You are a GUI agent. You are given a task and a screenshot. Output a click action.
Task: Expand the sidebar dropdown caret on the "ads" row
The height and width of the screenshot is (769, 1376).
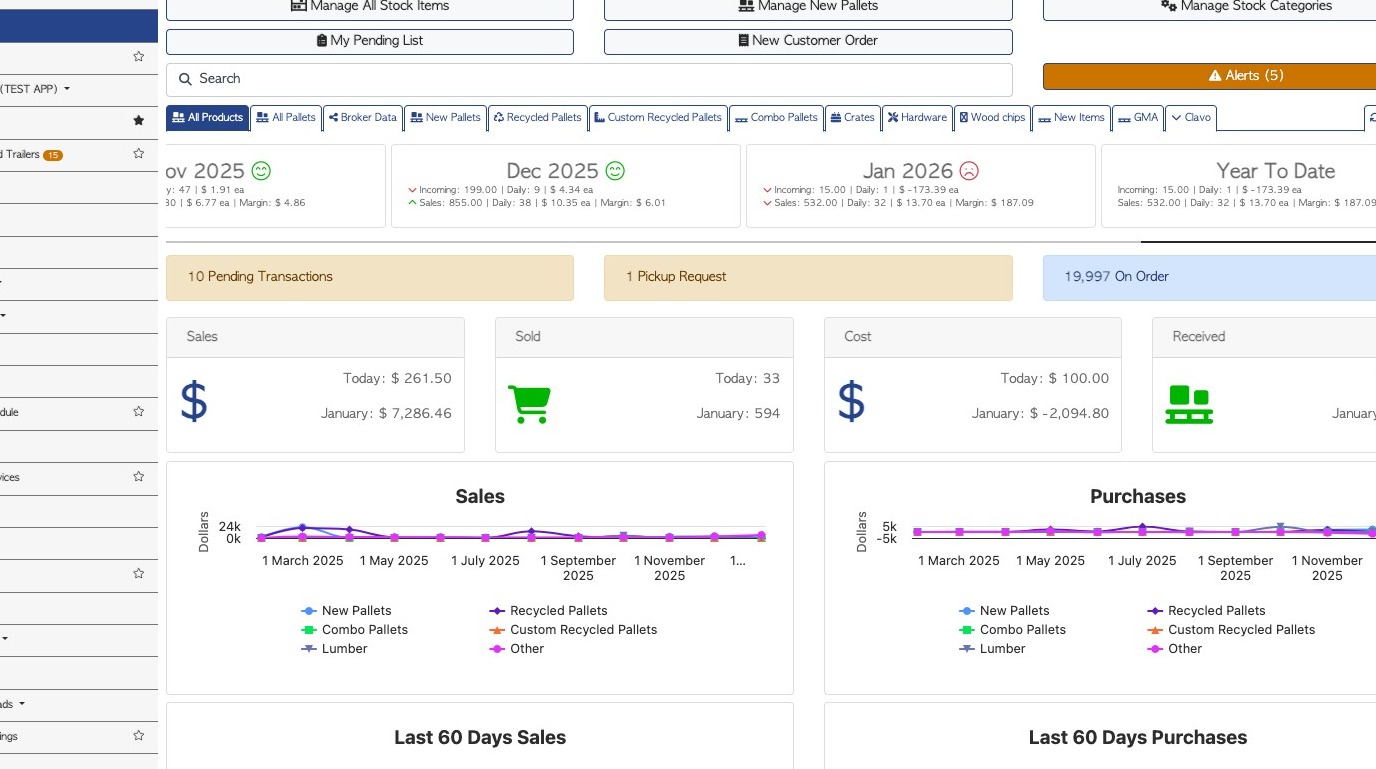(x=22, y=704)
